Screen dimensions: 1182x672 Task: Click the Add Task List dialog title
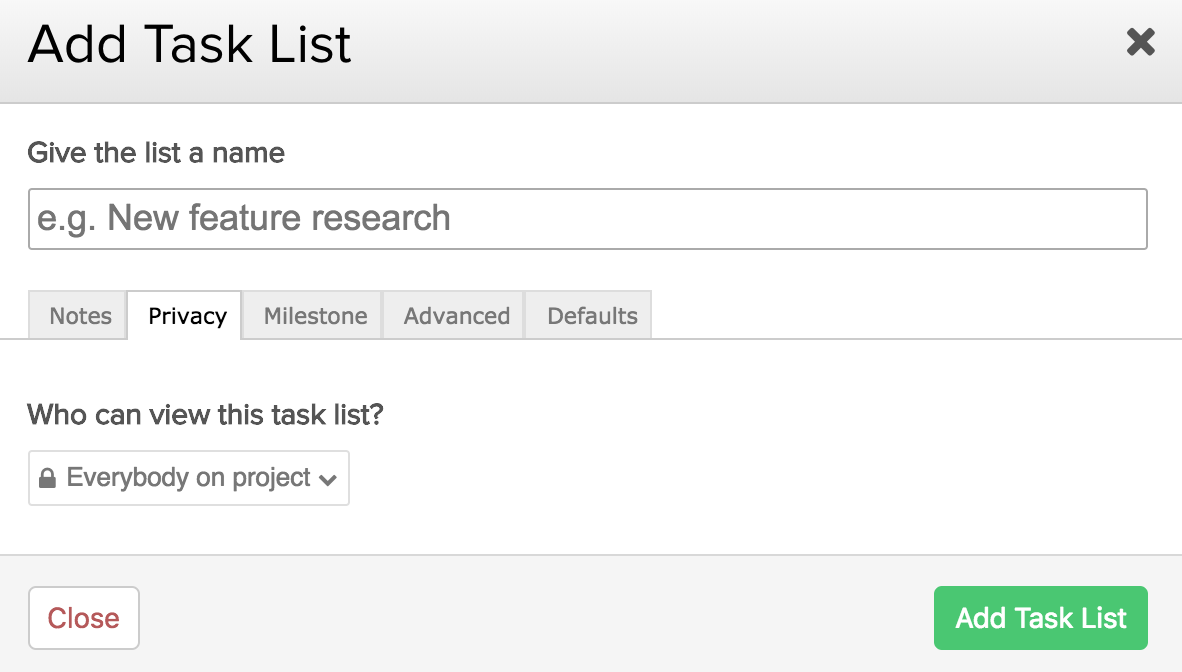coord(190,45)
